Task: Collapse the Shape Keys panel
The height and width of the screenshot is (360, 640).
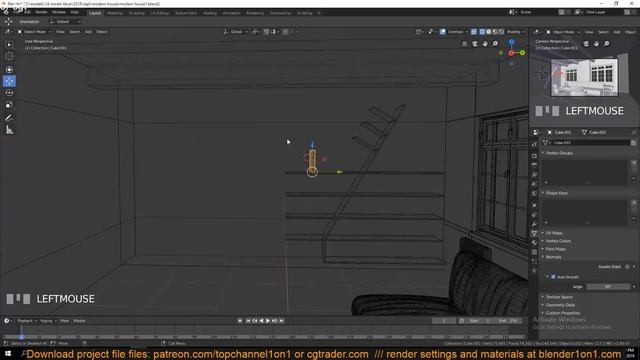Action: click(x=556, y=193)
